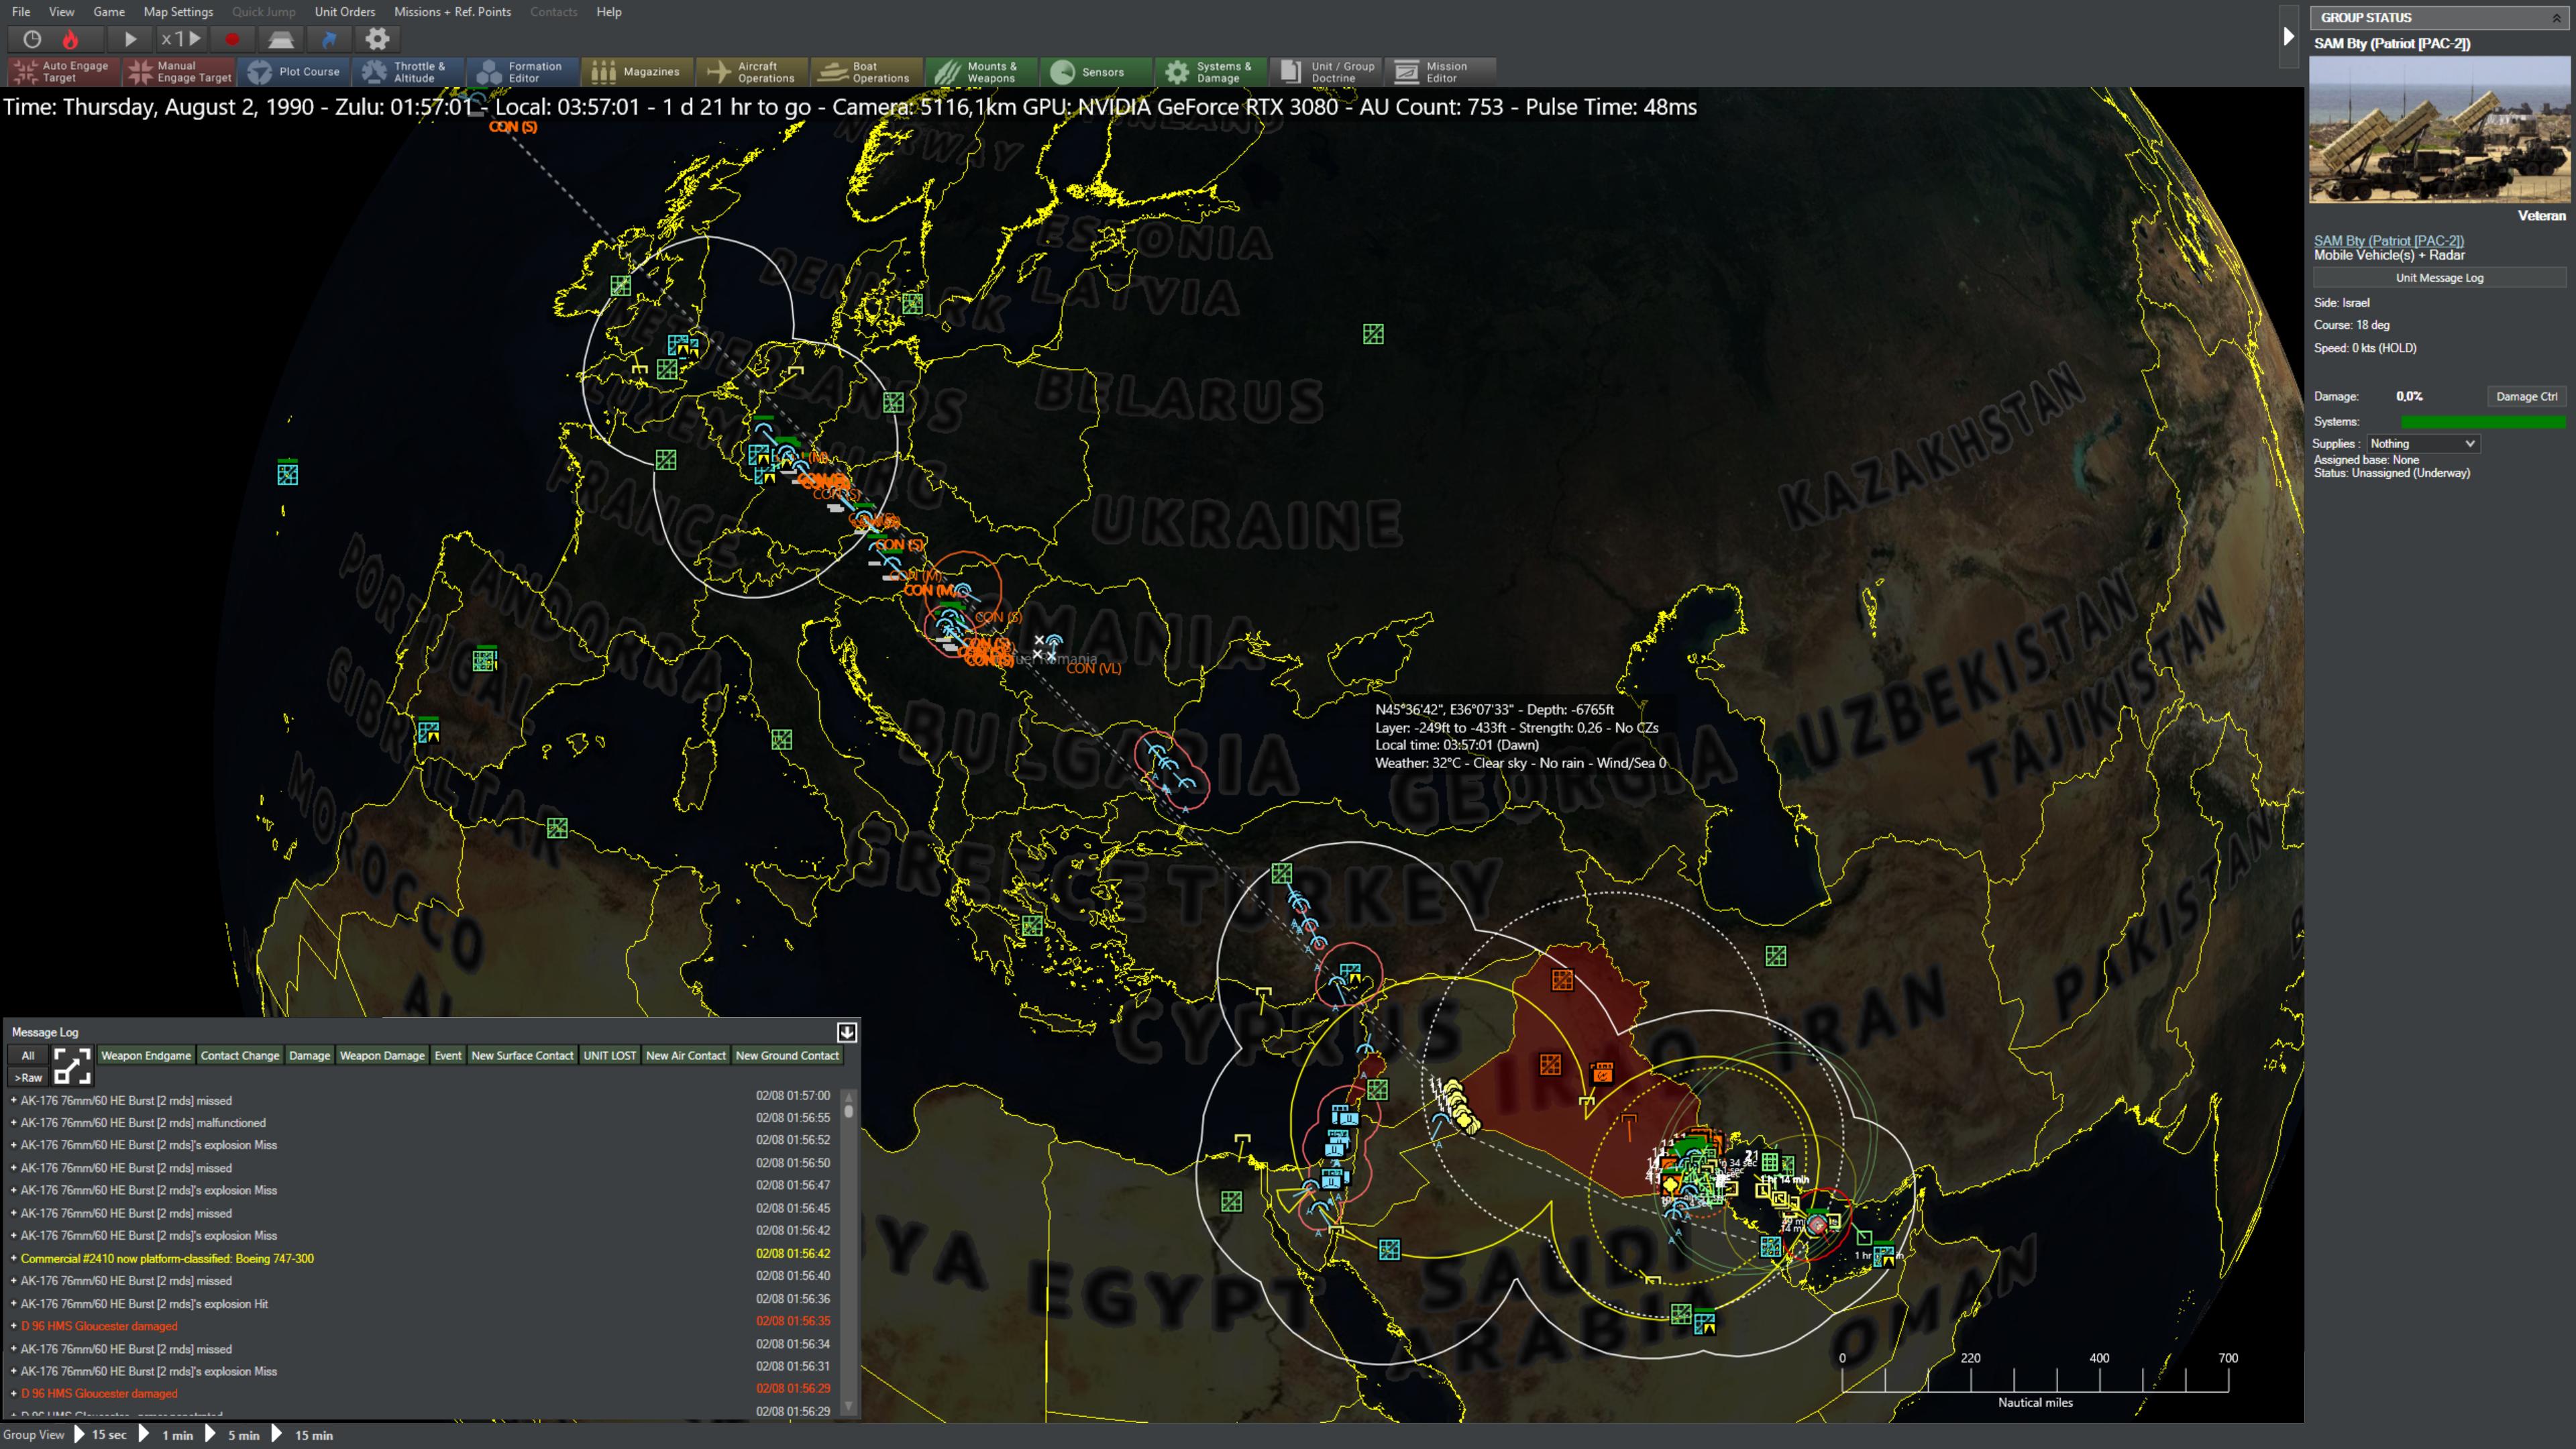Open the gear settings icon
The height and width of the screenshot is (1449, 2576).
(x=377, y=39)
